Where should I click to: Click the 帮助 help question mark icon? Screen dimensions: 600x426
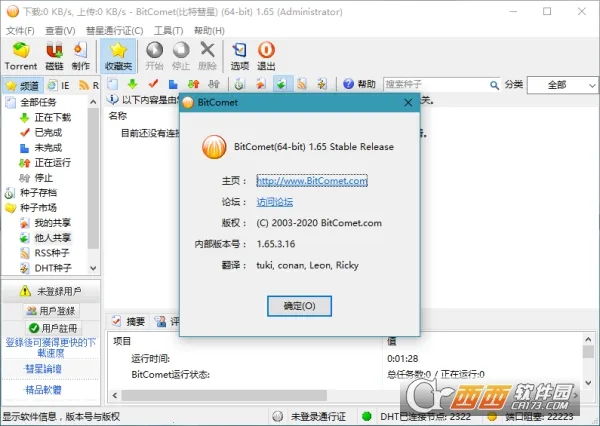[x=349, y=85]
